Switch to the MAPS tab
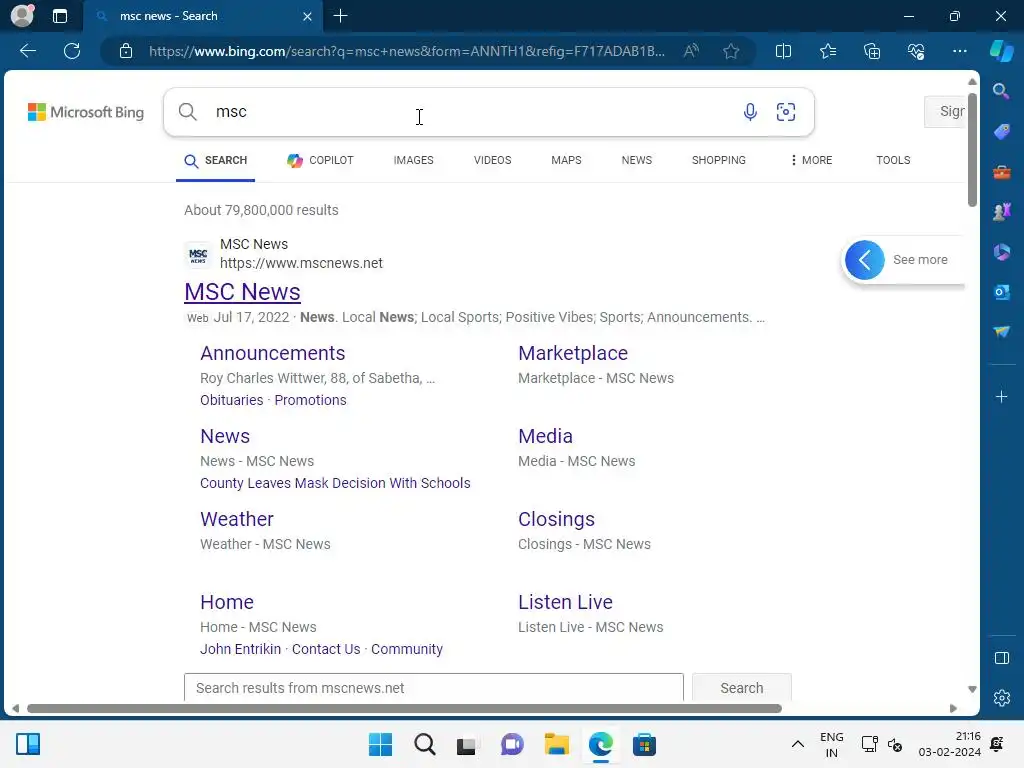 coord(566,160)
